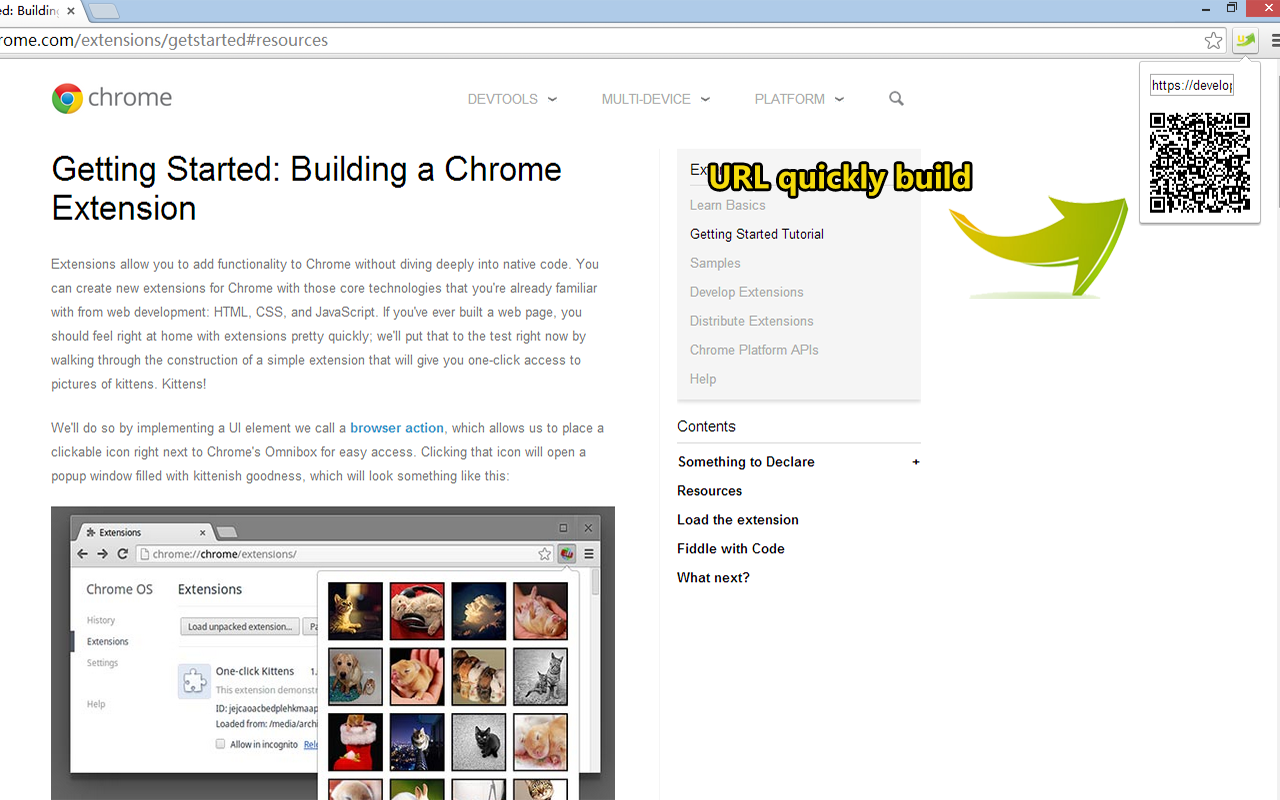Open Distribute Extensions sidebar item

coord(751,321)
